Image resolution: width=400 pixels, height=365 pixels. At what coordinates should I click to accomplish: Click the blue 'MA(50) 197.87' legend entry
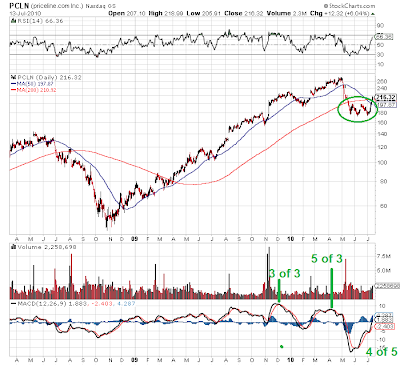click(33, 84)
